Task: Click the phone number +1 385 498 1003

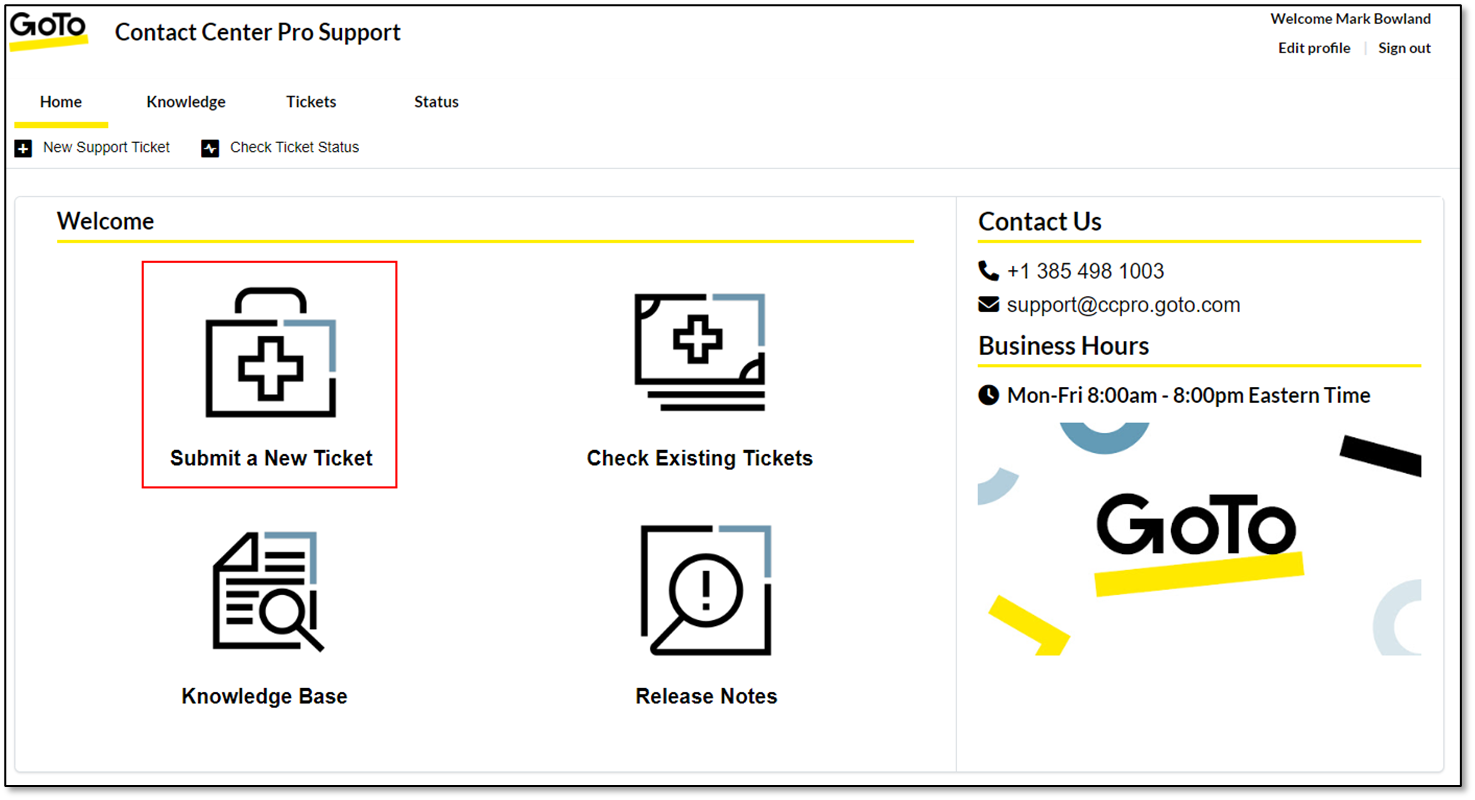Action: tap(1086, 271)
